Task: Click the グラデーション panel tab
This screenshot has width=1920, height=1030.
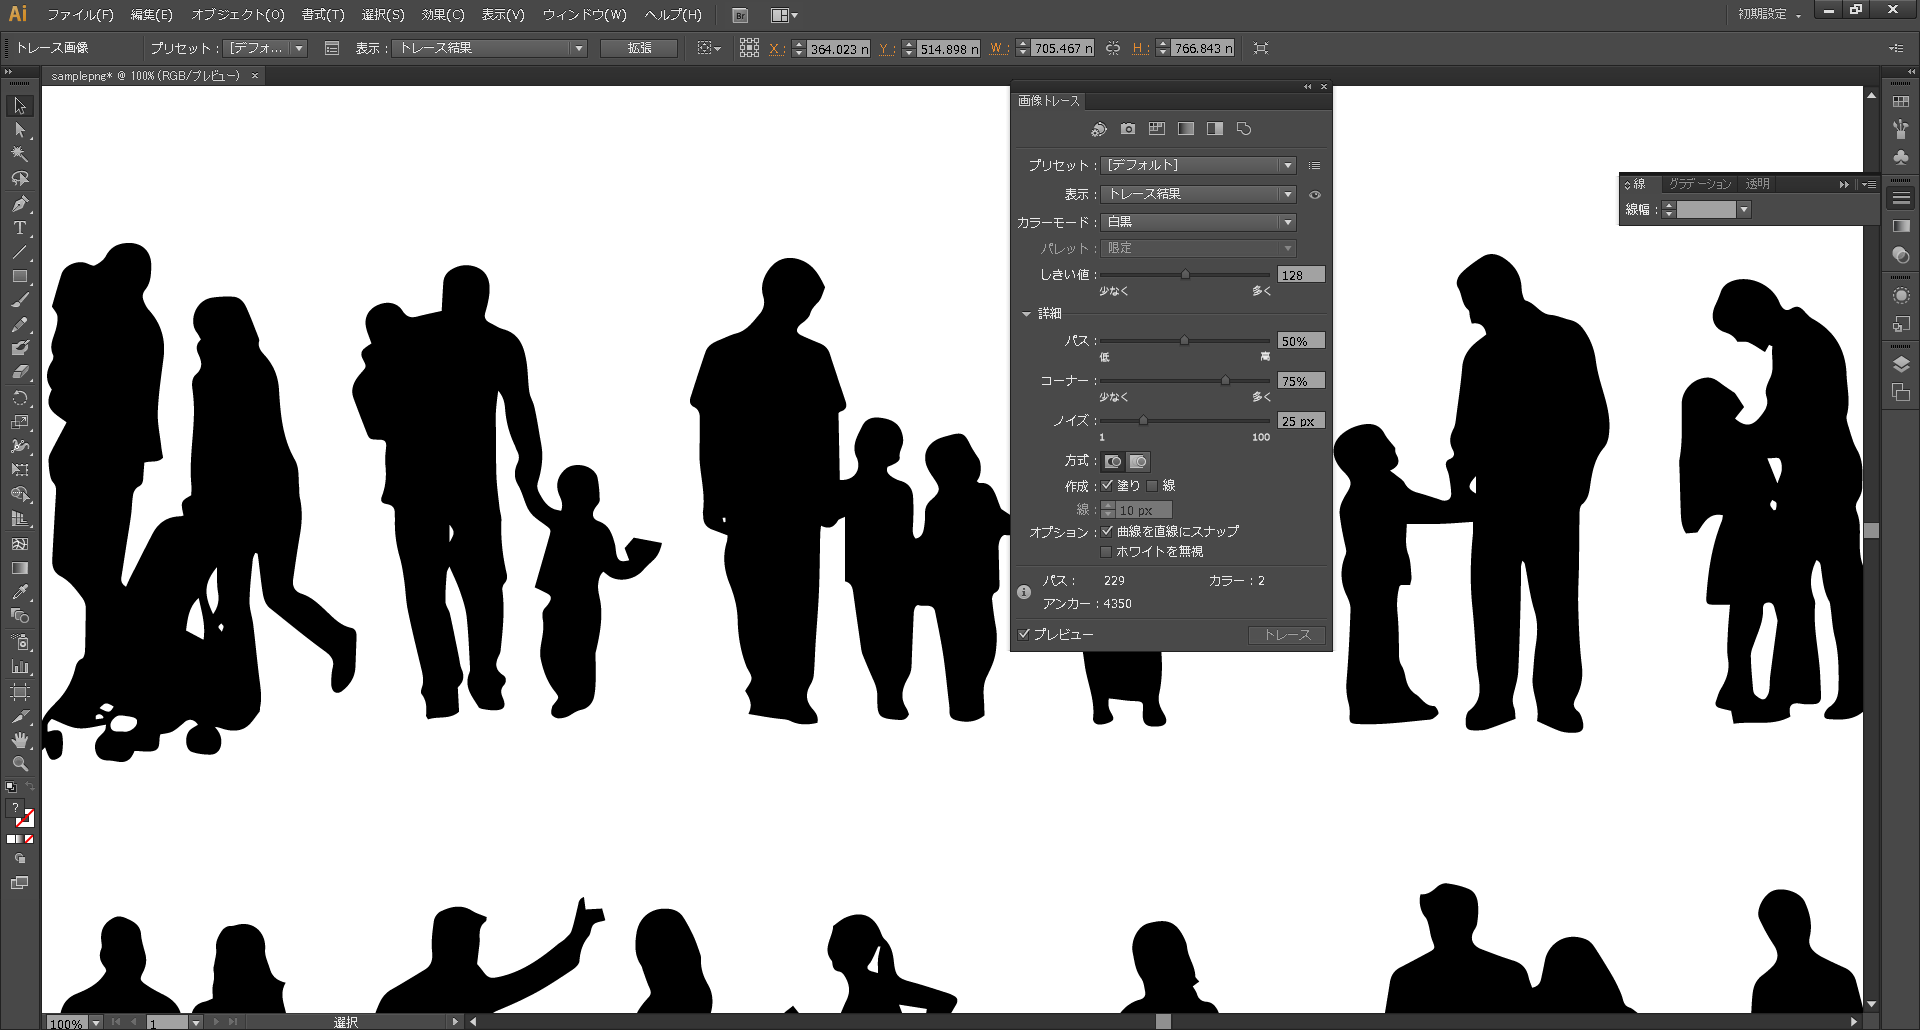Action: 1699,184
